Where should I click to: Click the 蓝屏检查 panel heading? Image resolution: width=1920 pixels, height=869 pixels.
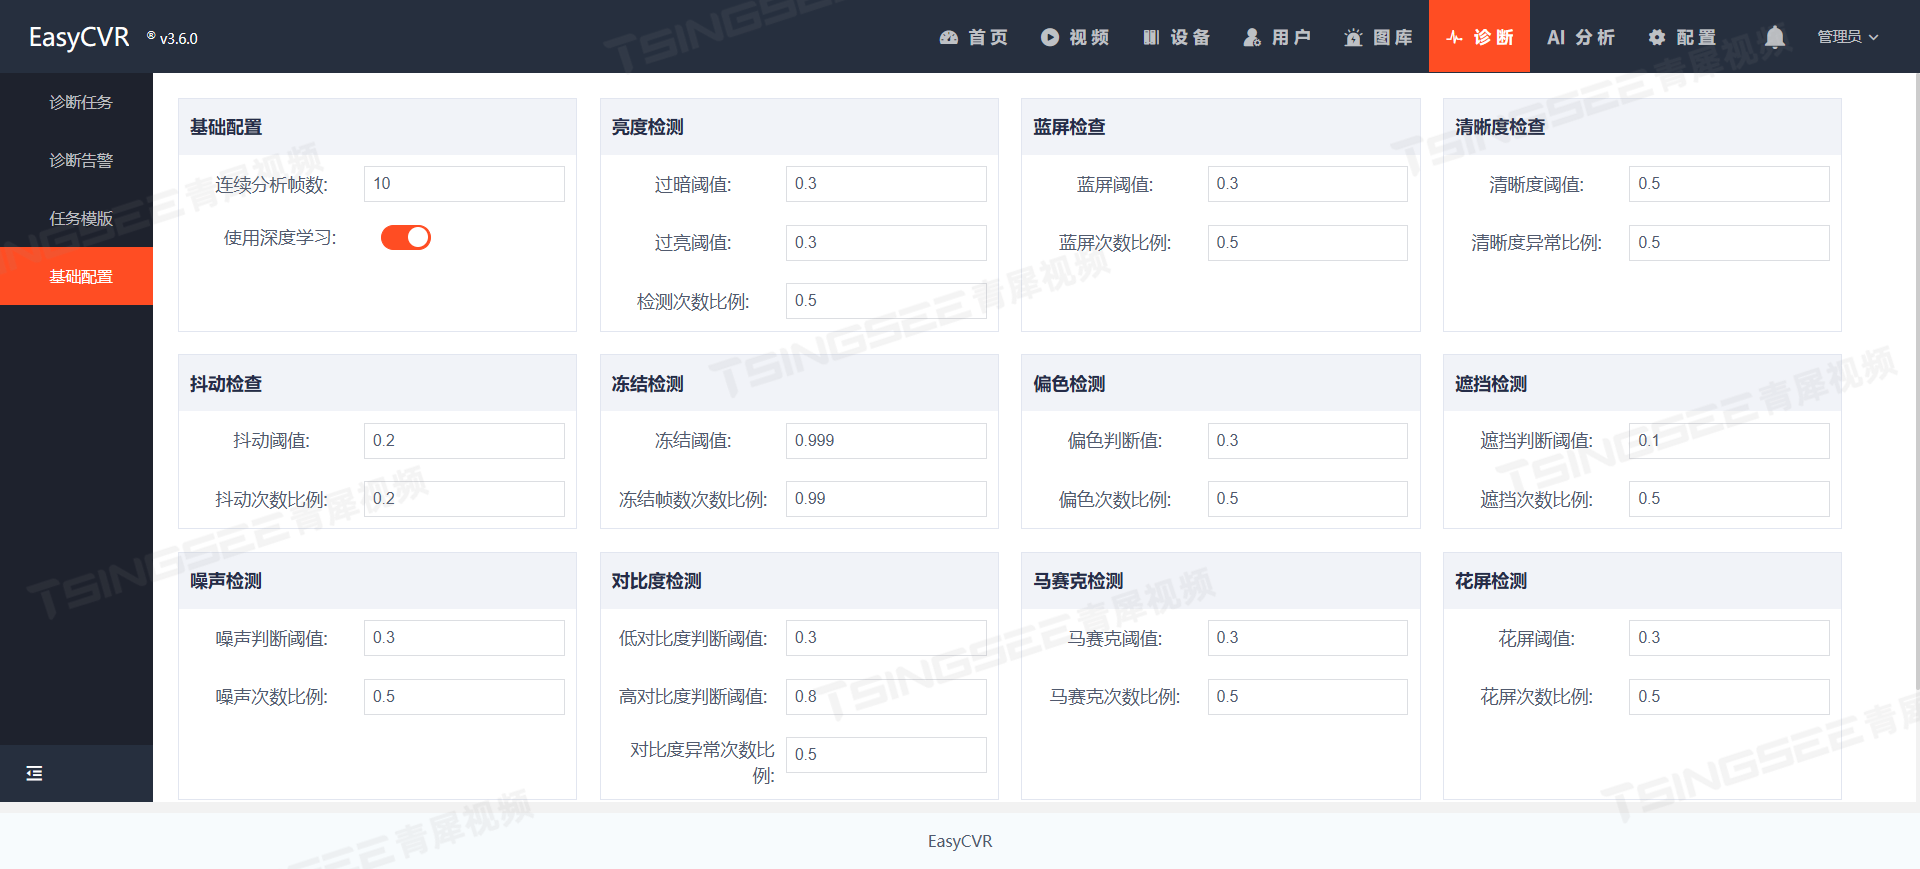pyautogui.click(x=1070, y=127)
